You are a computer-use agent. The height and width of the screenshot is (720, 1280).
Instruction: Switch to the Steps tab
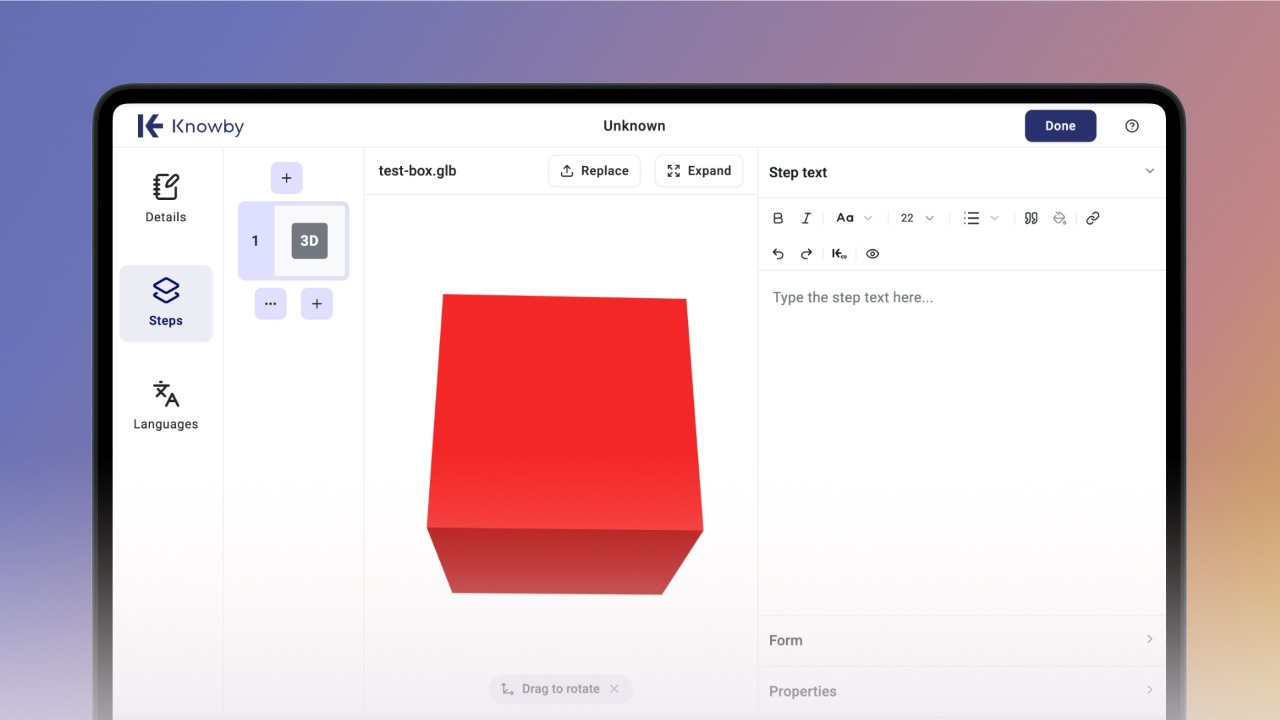click(166, 303)
